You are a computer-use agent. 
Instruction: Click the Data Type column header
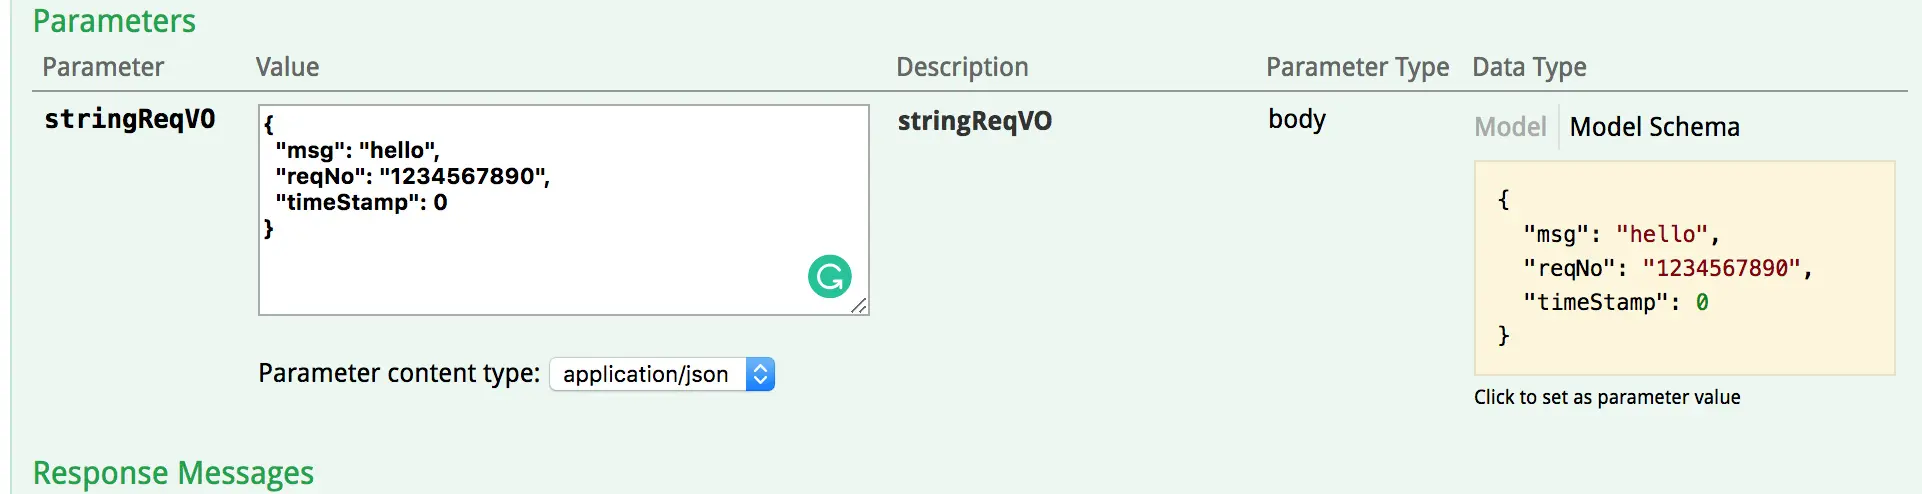coord(1529,67)
